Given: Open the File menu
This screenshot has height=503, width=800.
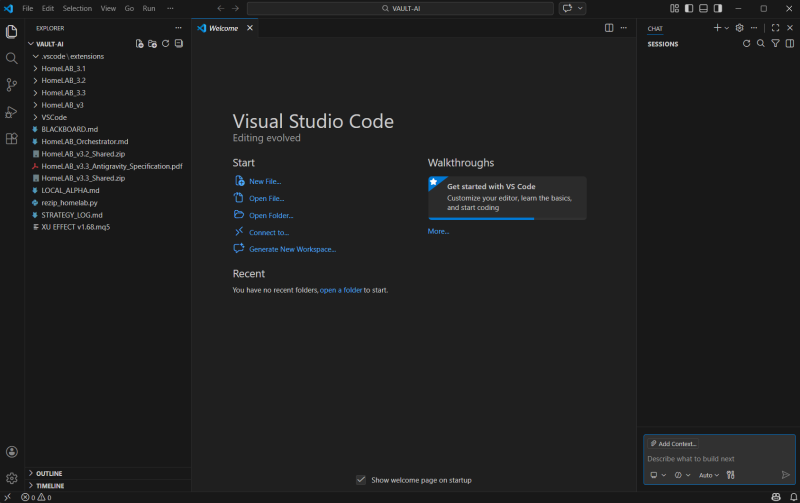Looking at the screenshot, I should point(28,8).
